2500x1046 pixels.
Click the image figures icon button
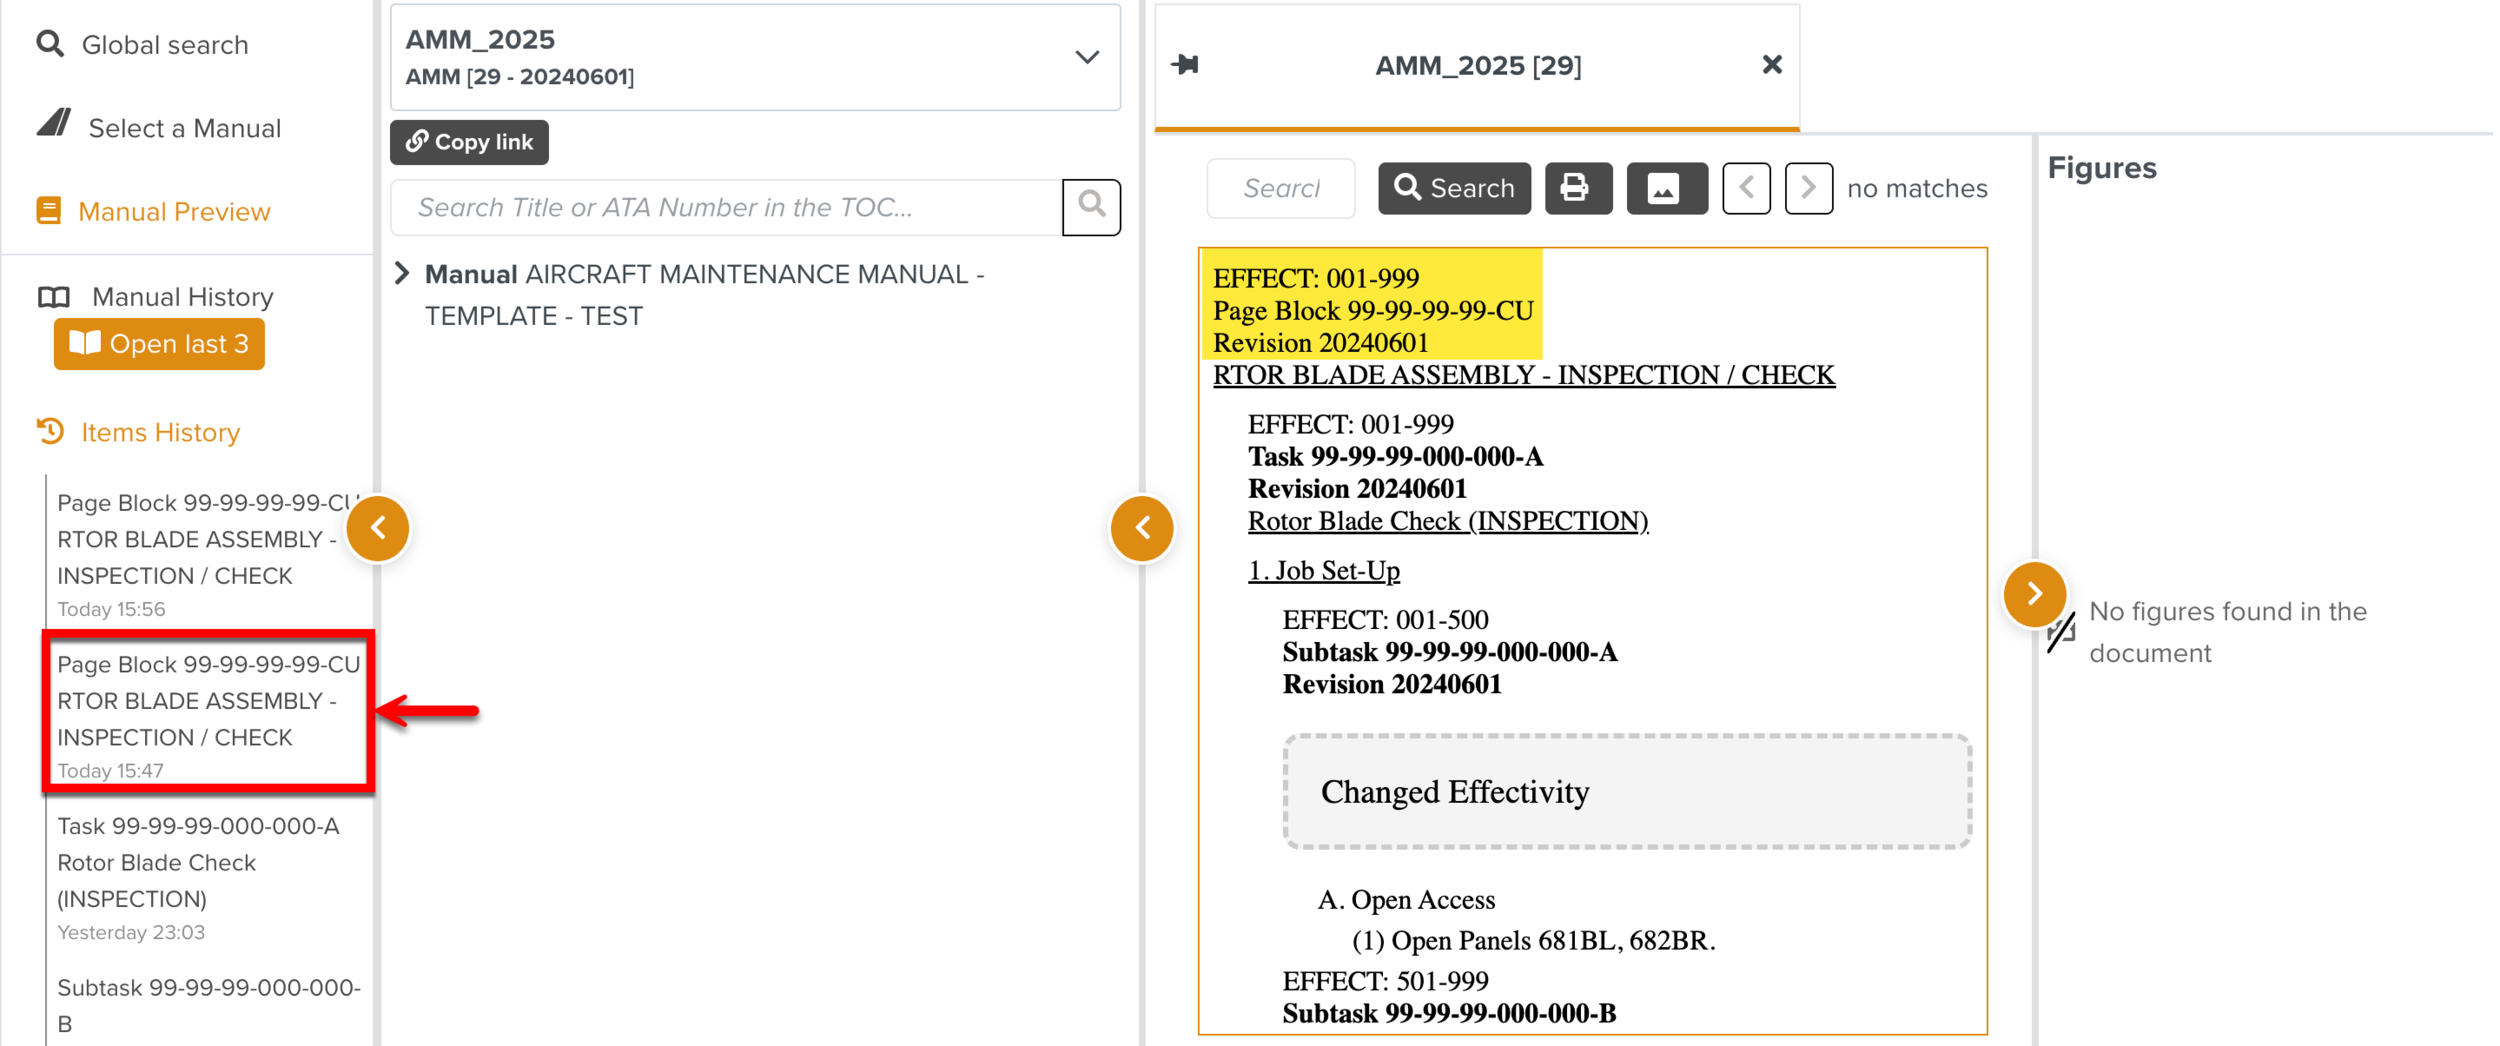[1664, 188]
